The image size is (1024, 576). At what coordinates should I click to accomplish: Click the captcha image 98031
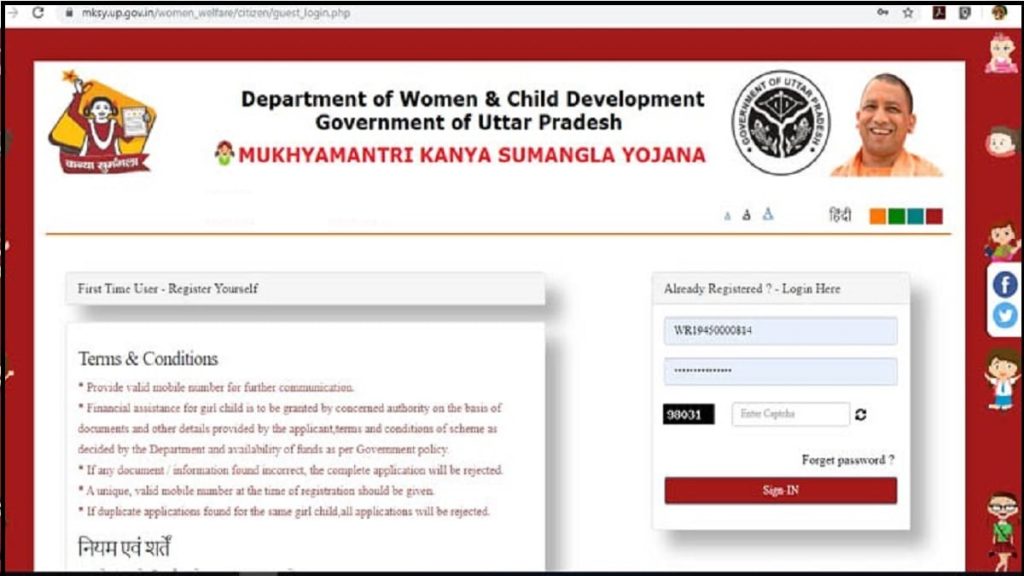coord(688,414)
